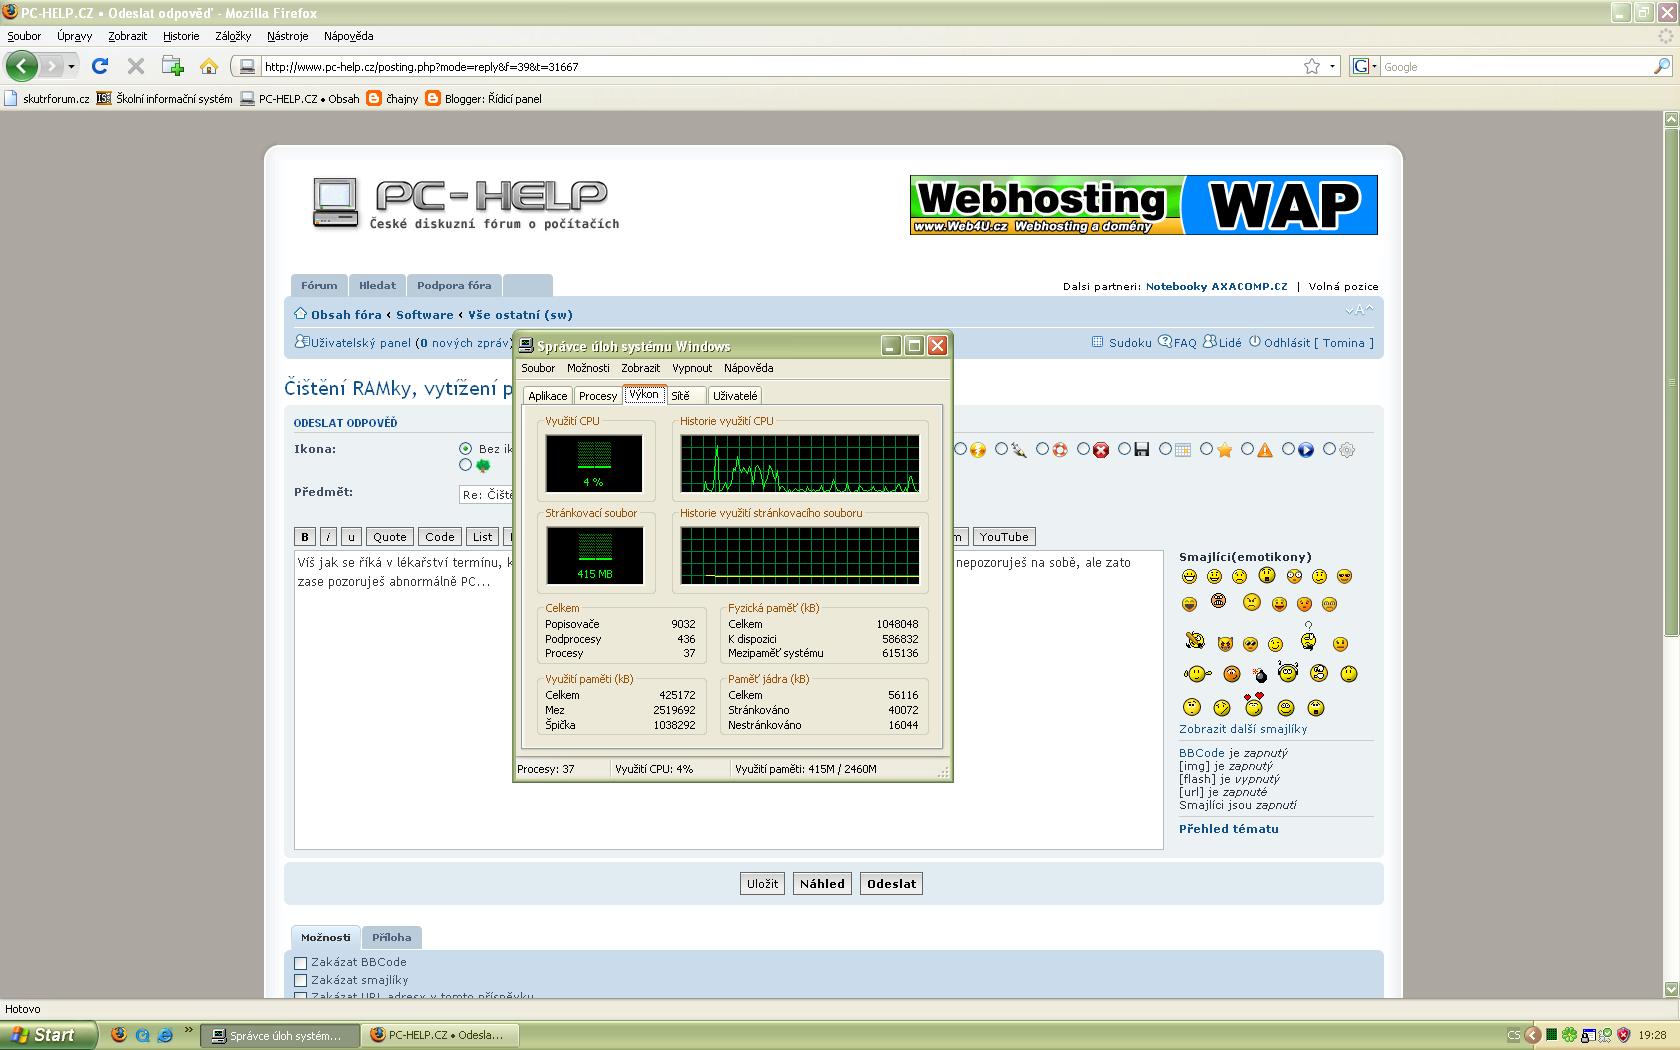Viewport: 1680px width, 1050px height.
Task: Select the red X stop topic icon radio
Action: point(1083,449)
